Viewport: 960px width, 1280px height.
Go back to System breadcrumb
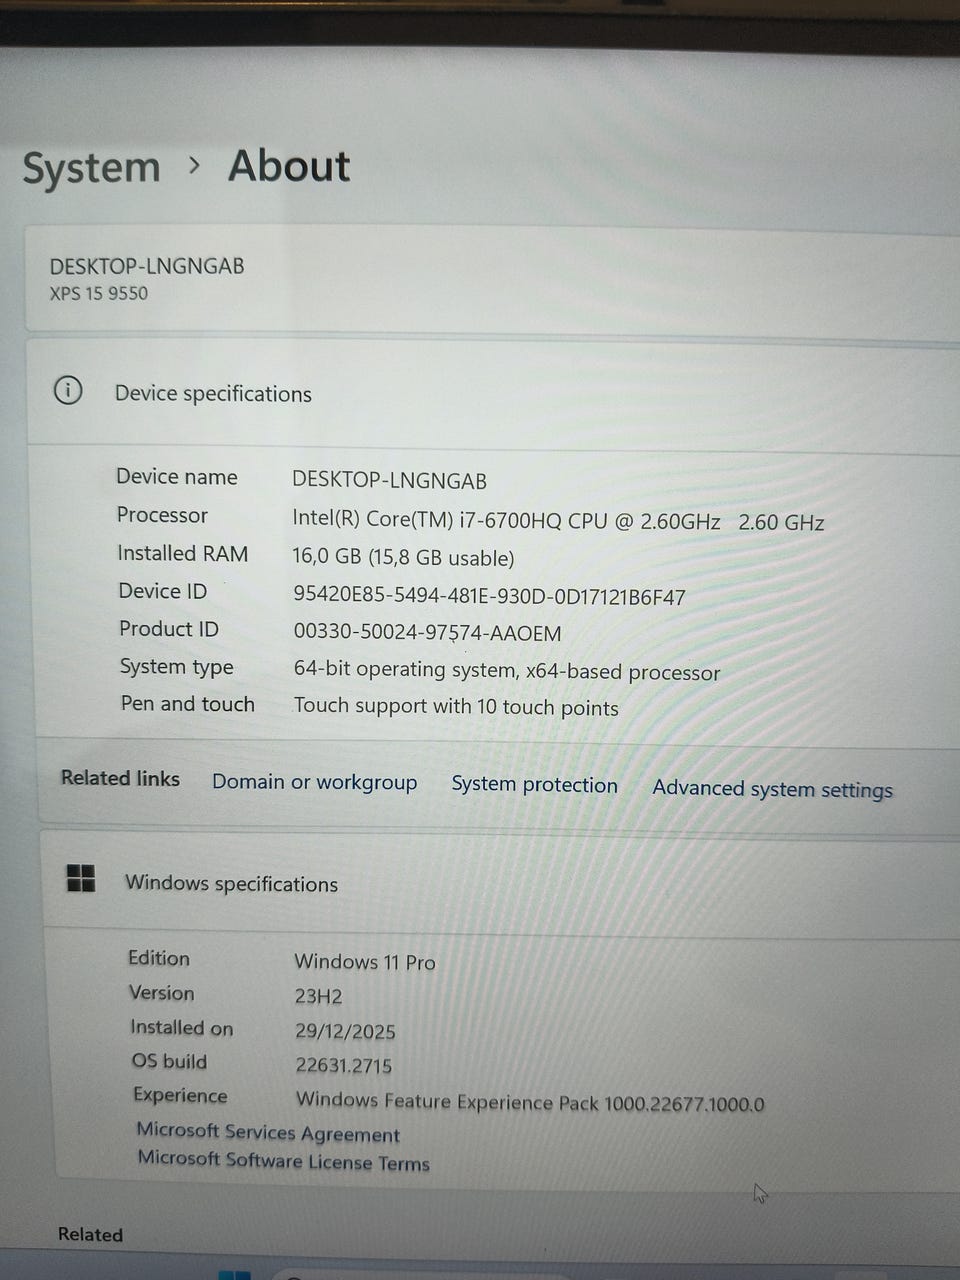(x=91, y=167)
